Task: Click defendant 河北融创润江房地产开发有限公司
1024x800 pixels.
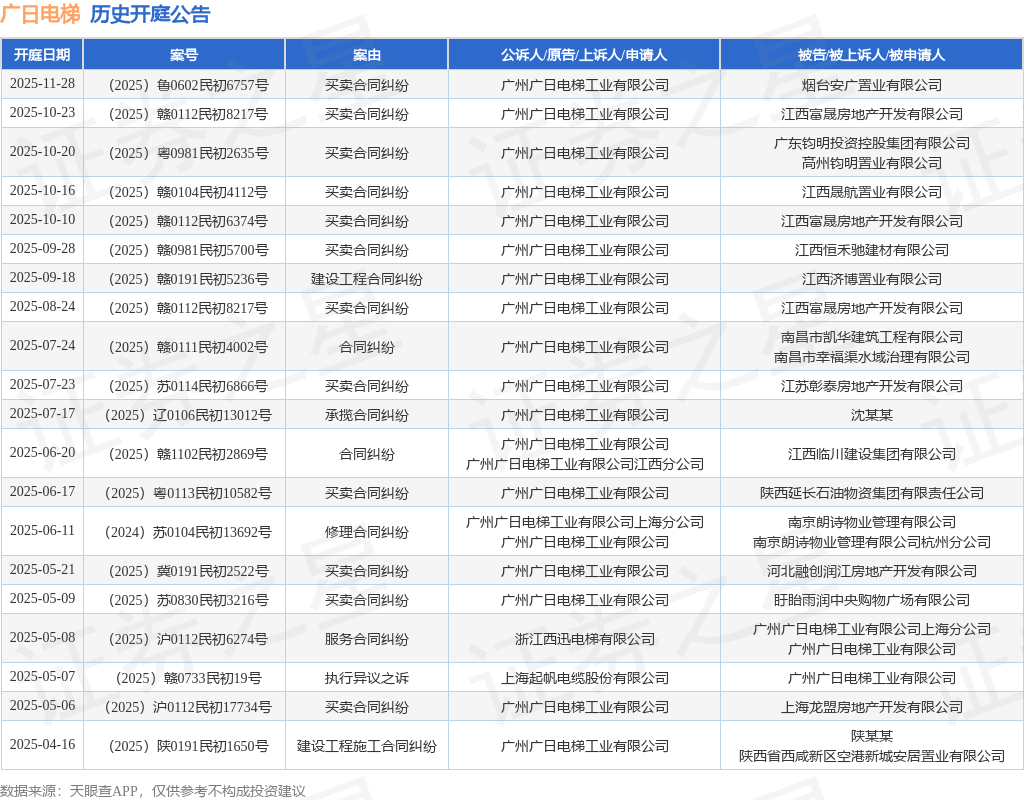Action: coord(871,571)
